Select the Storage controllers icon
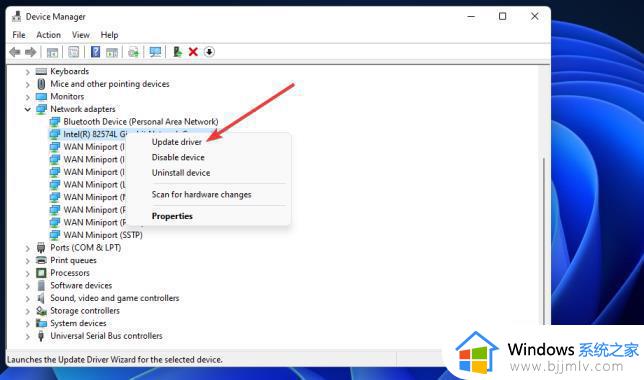644x380 pixels. 41,311
